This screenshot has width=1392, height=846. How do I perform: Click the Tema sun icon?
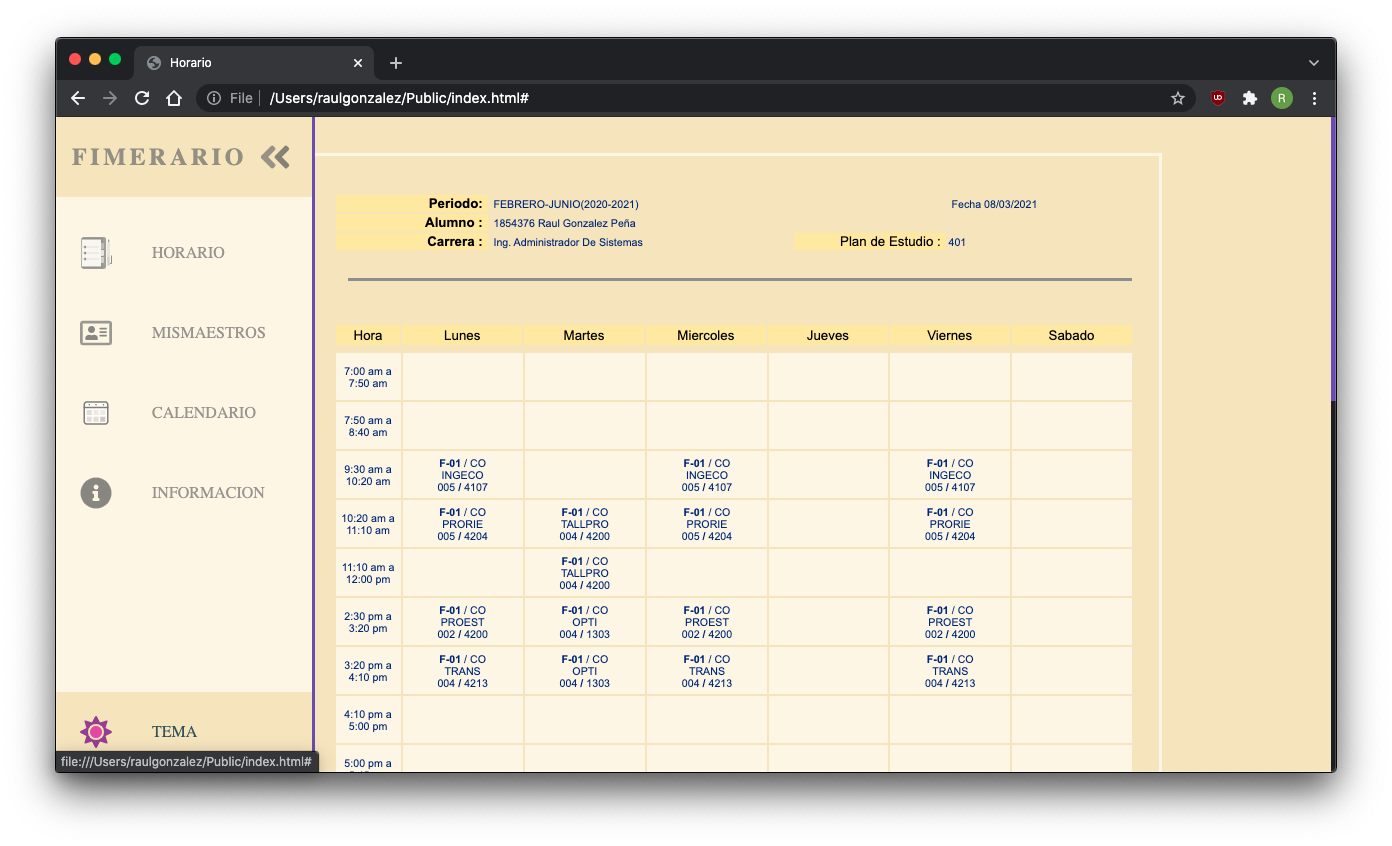click(x=96, y=732)
